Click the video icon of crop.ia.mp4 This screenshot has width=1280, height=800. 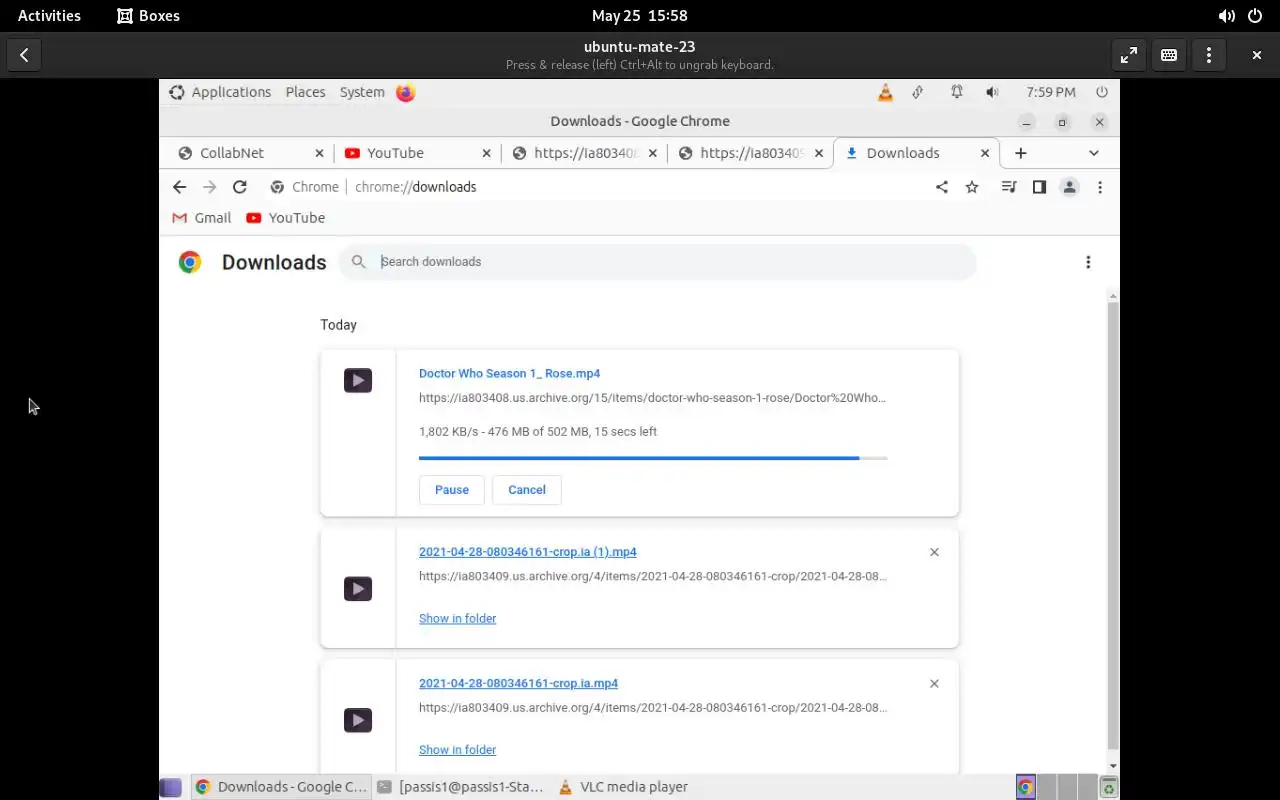(358, 720)
